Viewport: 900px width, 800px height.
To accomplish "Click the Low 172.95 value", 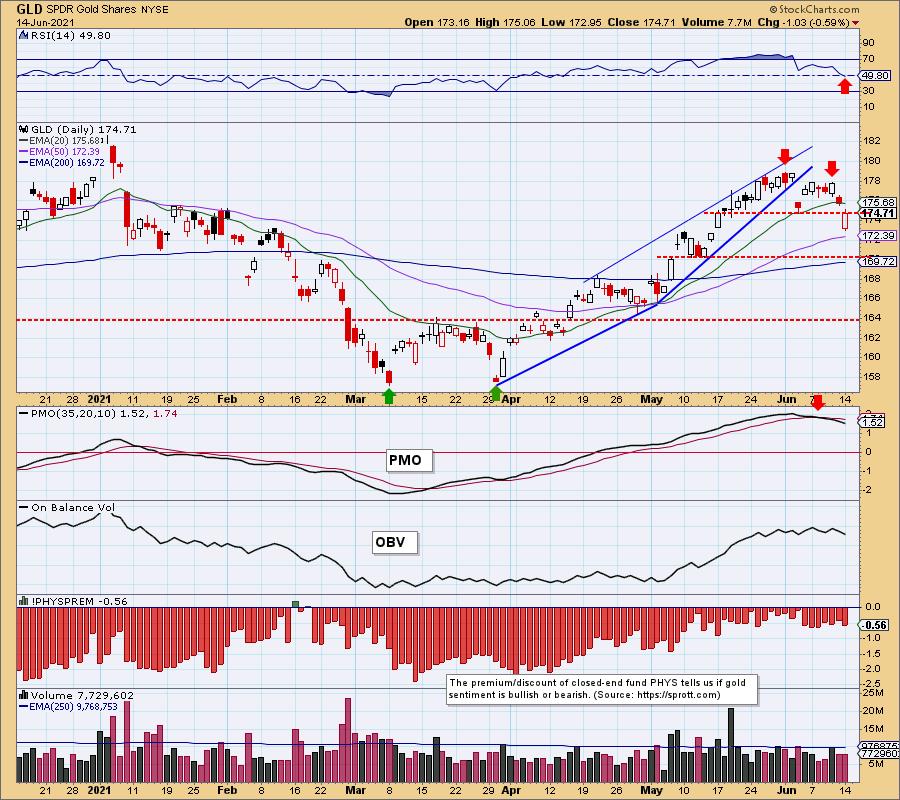I will click(572, 22).
